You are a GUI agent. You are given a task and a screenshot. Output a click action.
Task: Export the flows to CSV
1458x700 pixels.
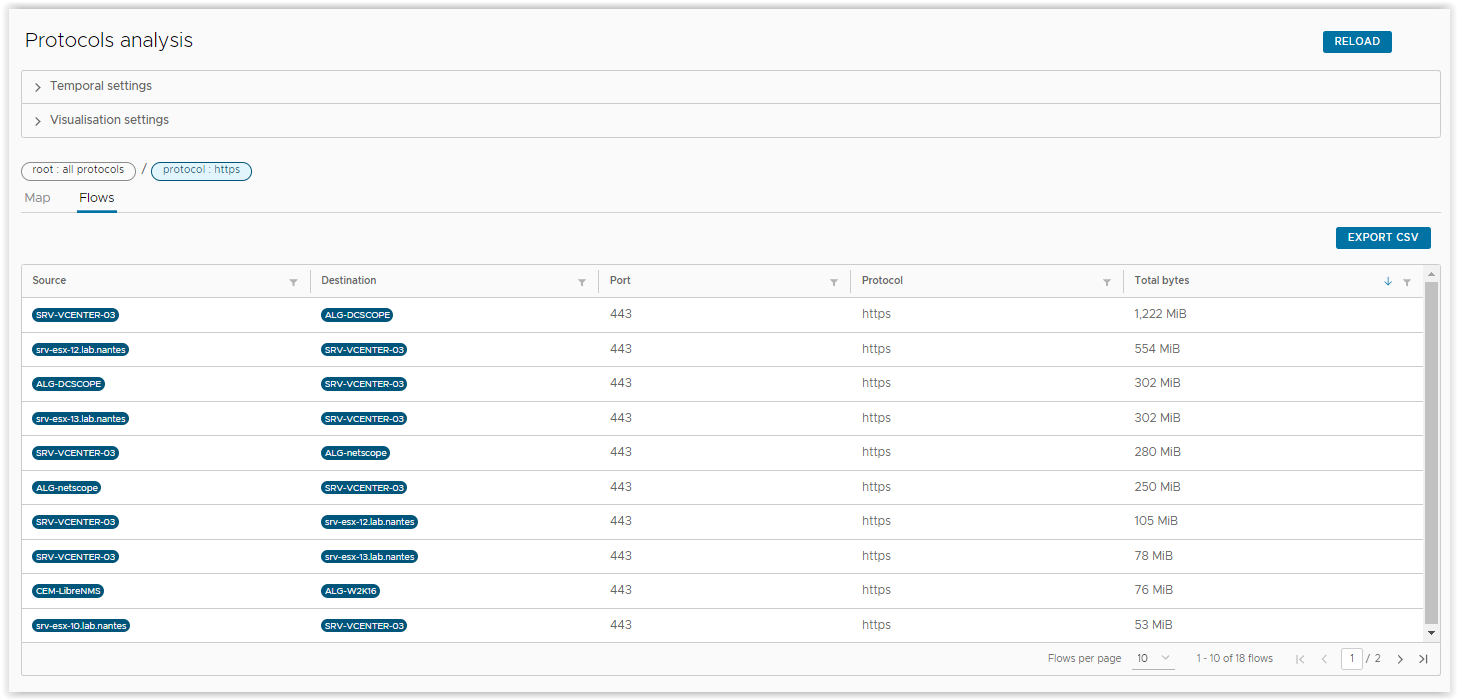tap(1383, 238)
